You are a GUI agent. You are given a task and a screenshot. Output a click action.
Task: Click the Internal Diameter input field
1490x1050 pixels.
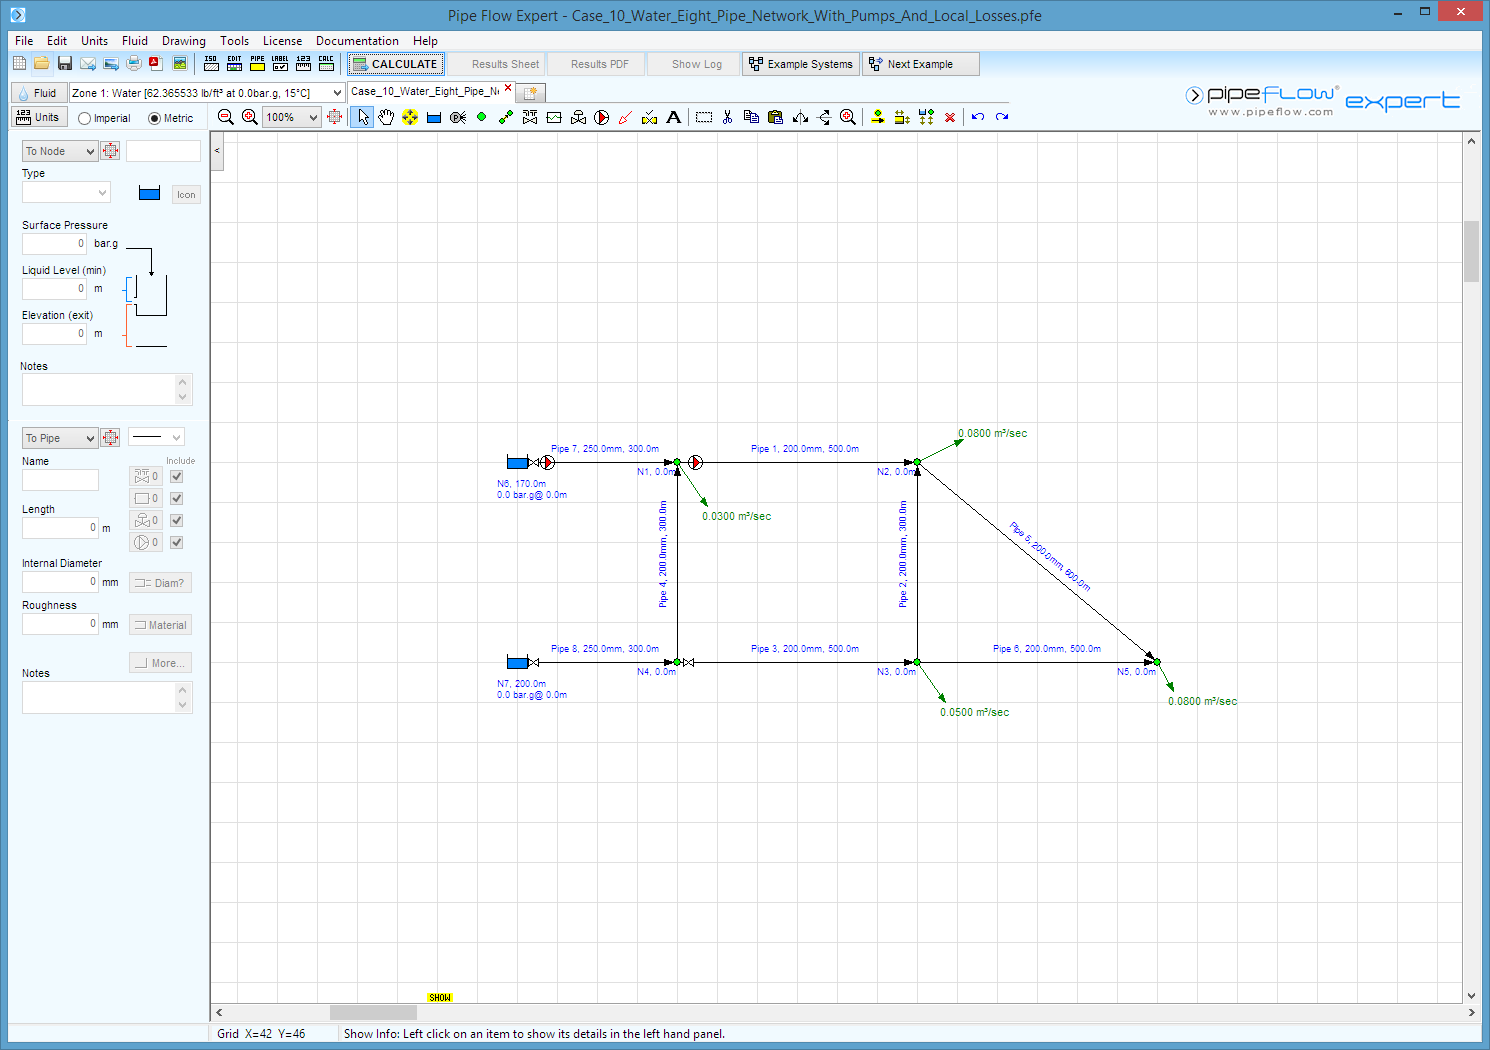(x=60, y=582)
